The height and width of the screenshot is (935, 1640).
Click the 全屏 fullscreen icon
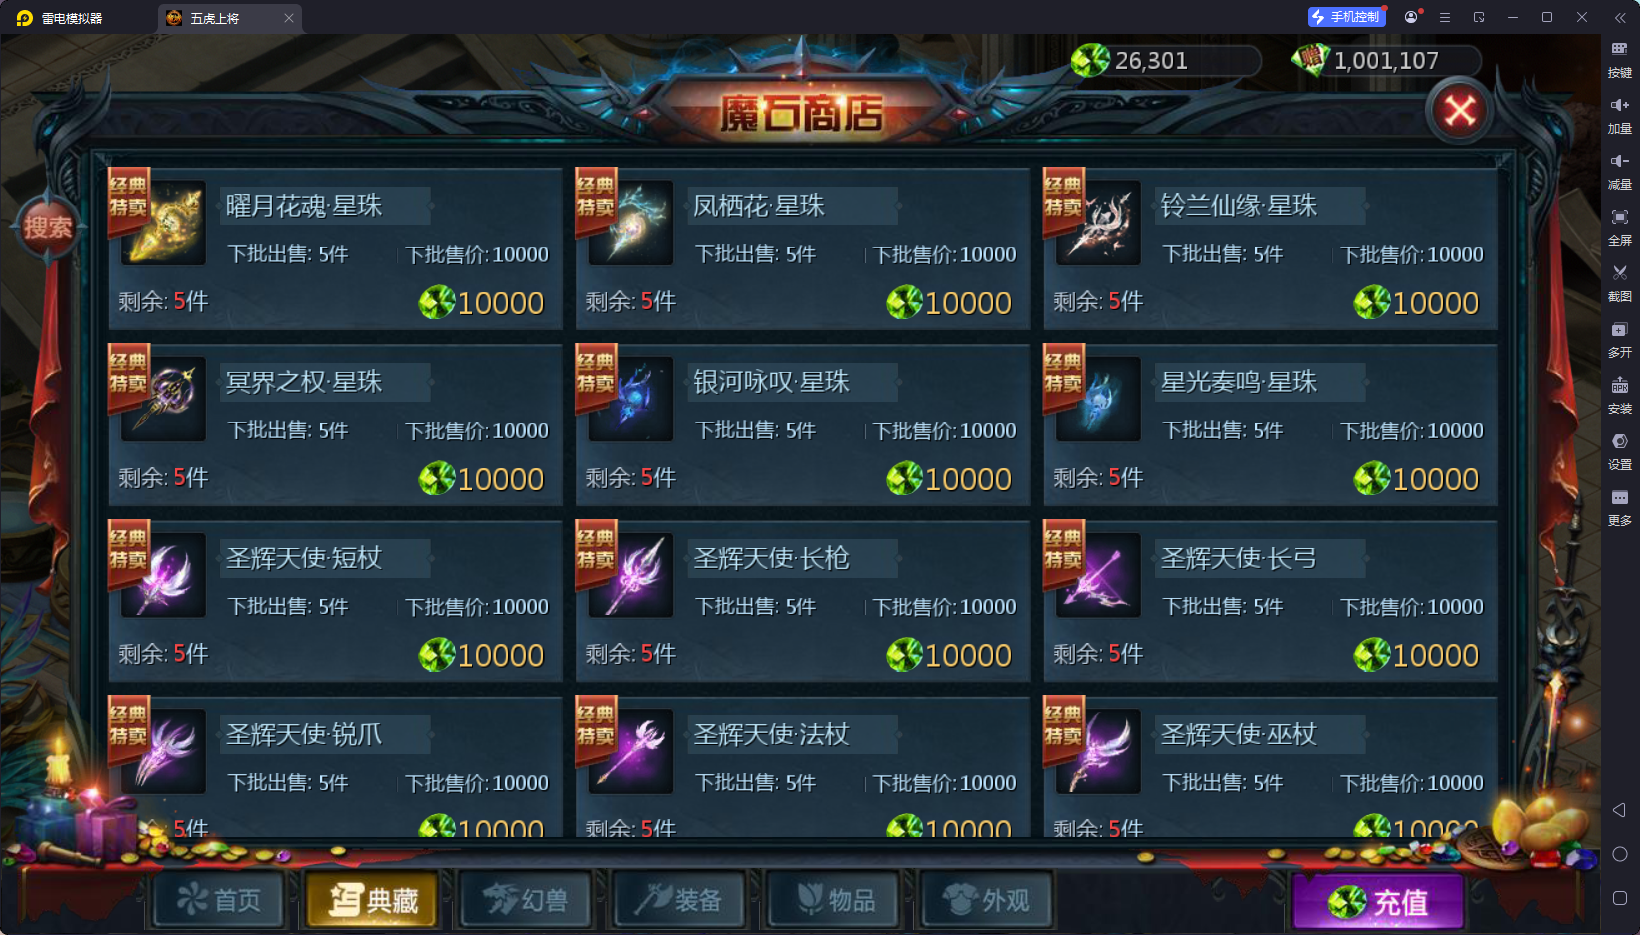(x=1620, y=227)
